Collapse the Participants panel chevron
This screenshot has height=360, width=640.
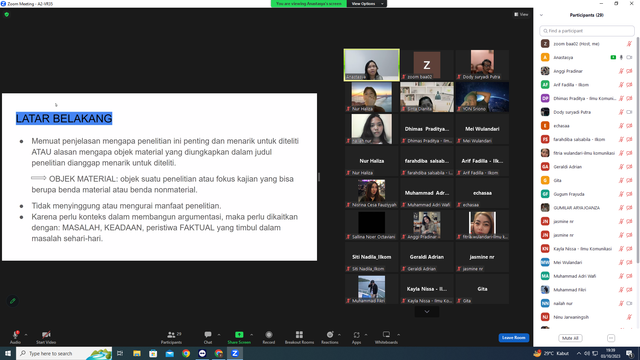click(542, 15)
